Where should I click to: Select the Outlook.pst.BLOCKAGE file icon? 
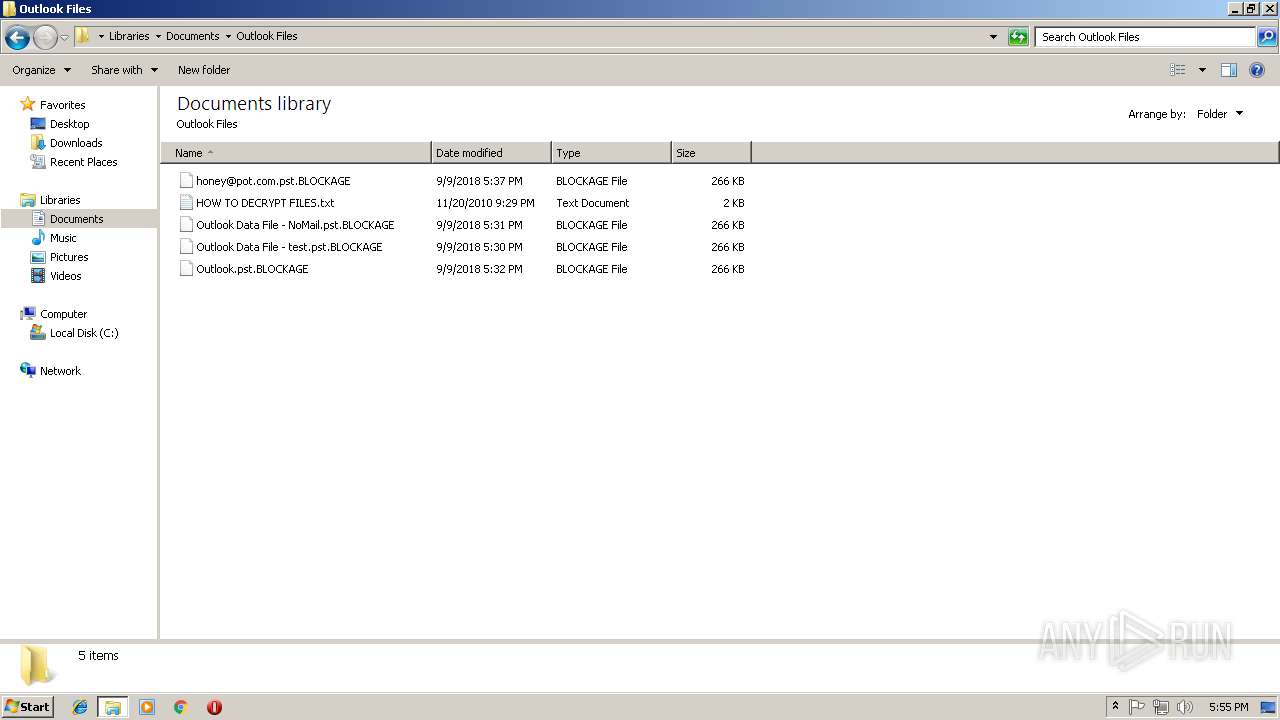coord(186,269)
